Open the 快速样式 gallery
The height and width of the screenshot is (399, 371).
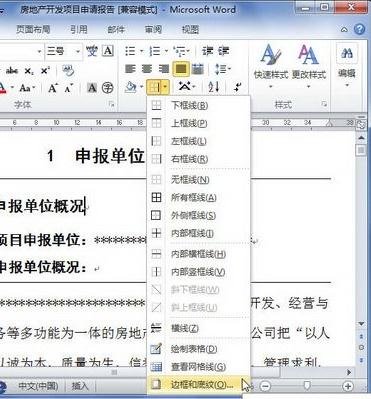point(271,66)
